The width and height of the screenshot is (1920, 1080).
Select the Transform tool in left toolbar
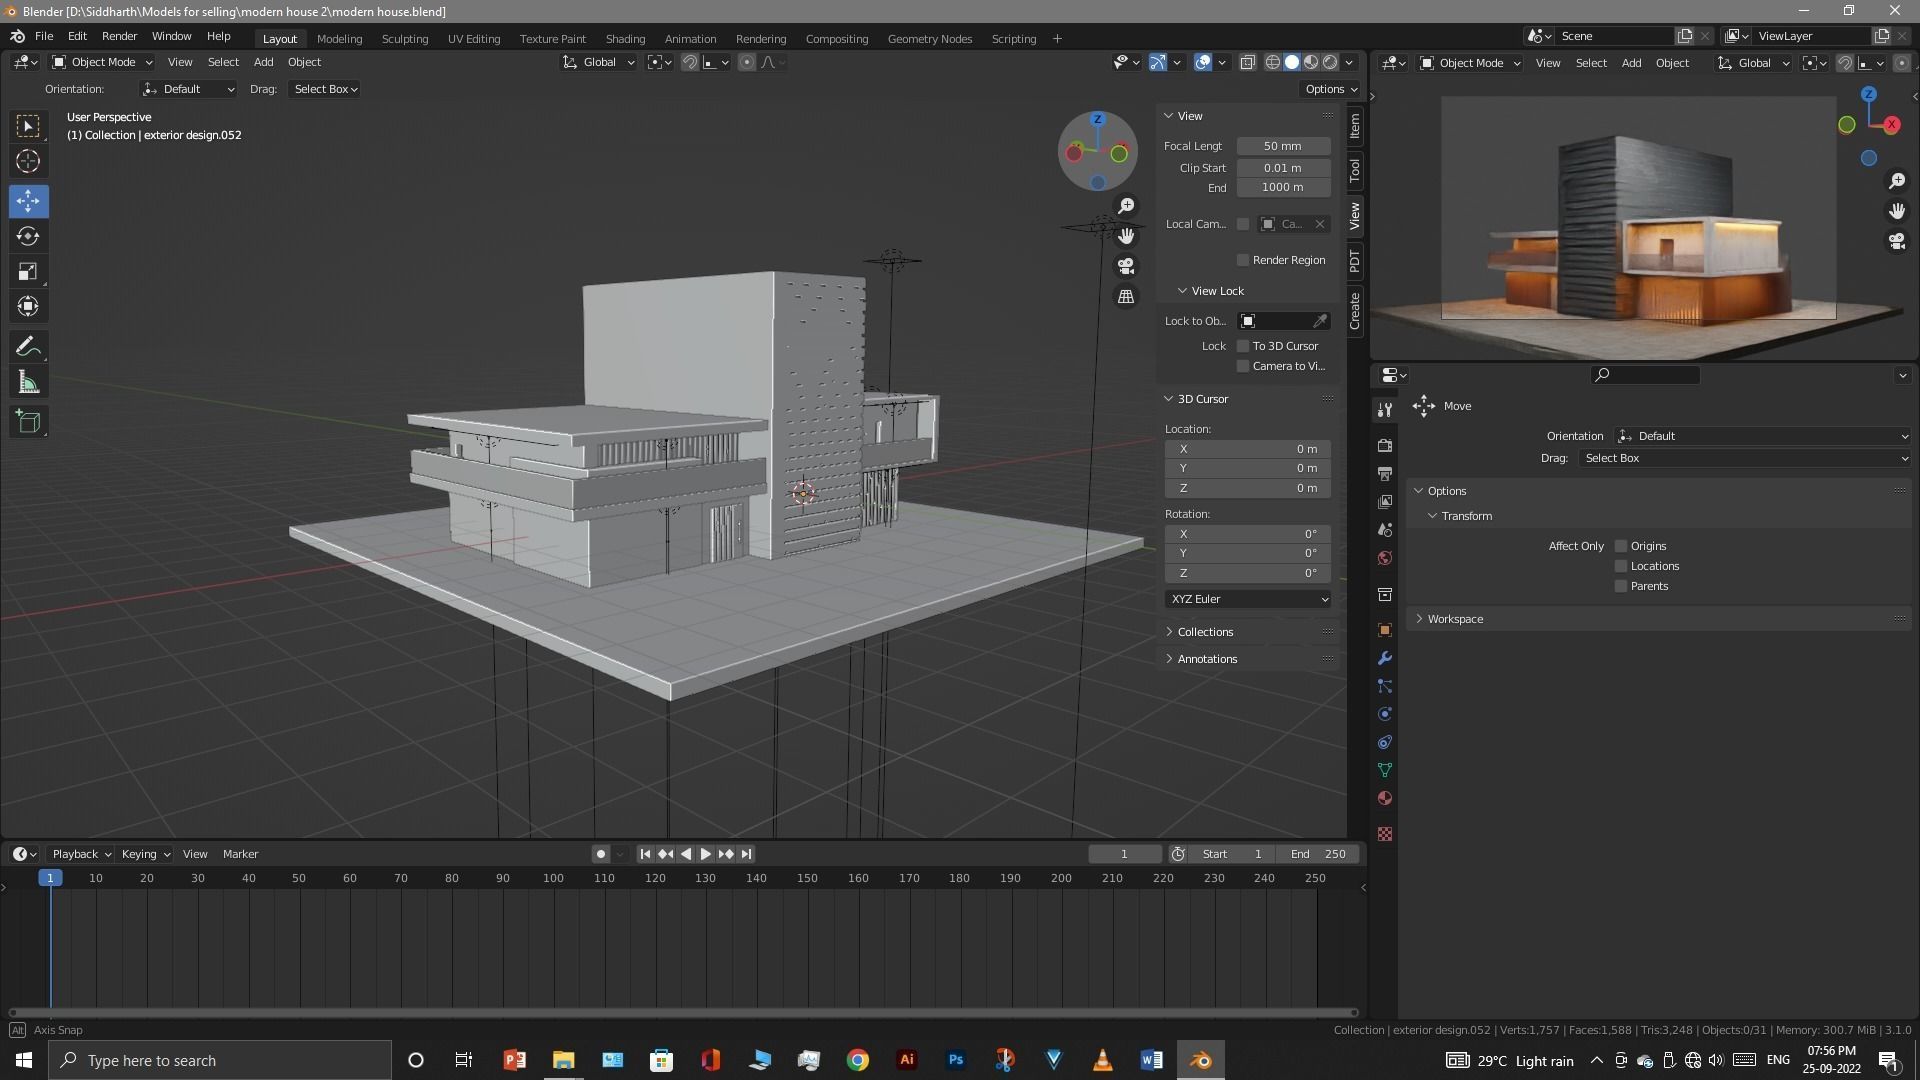click(x=28, y=306)
